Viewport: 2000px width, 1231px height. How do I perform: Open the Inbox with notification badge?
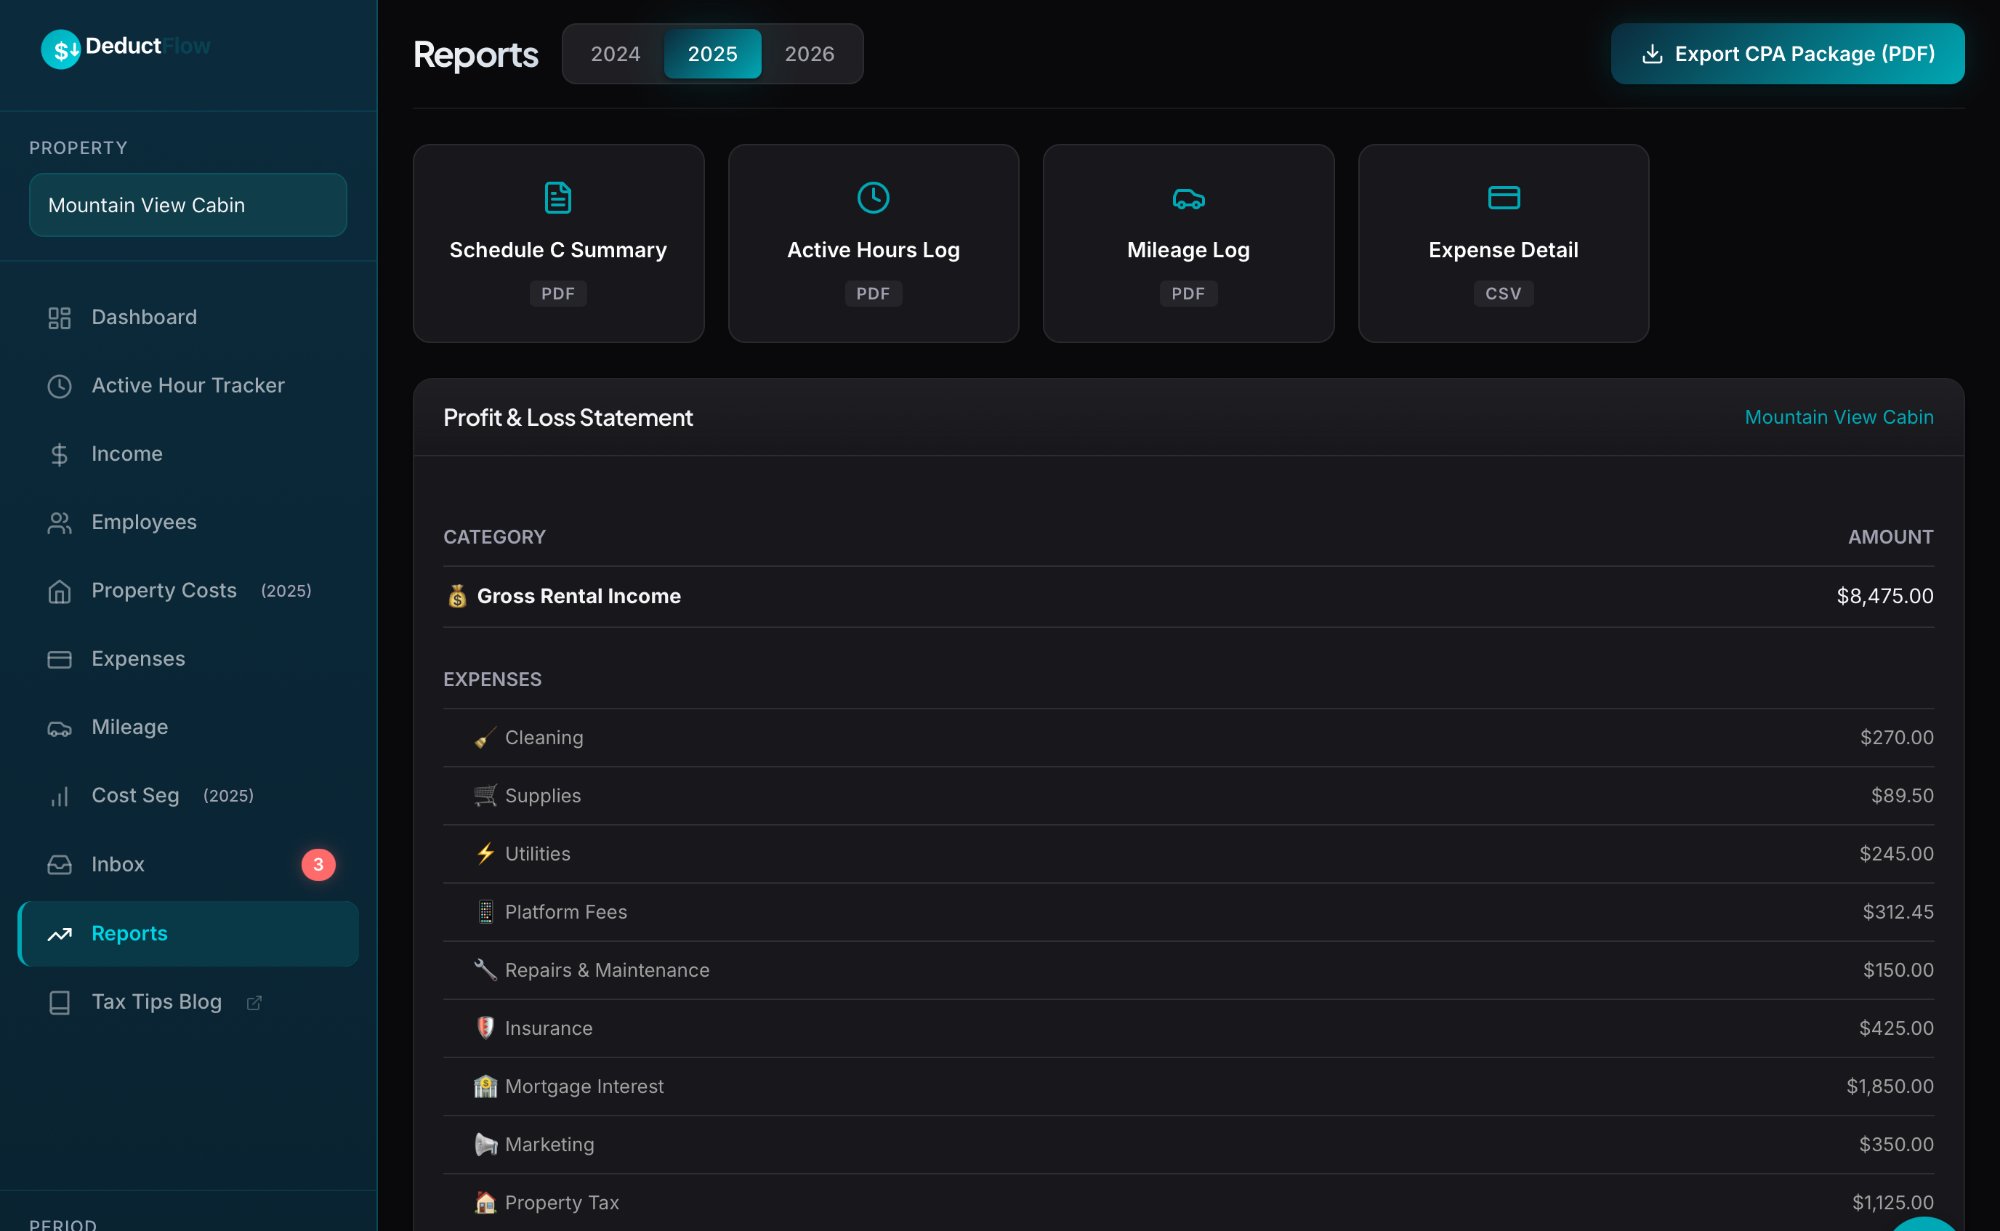tap(118, 864)
